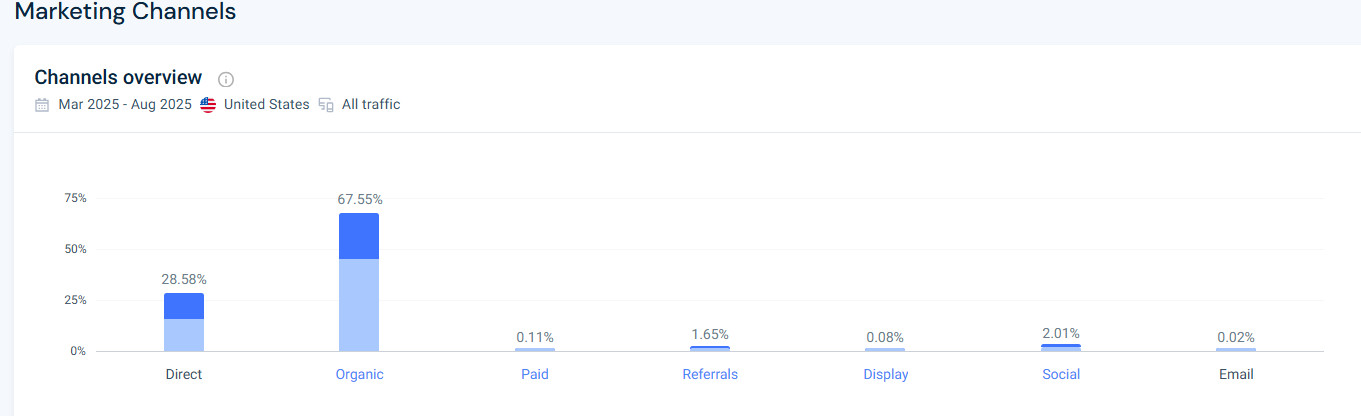1361x416 pixels.
Task: Select dark blue segment of Organic bar
Action: (x=359, y=236)
